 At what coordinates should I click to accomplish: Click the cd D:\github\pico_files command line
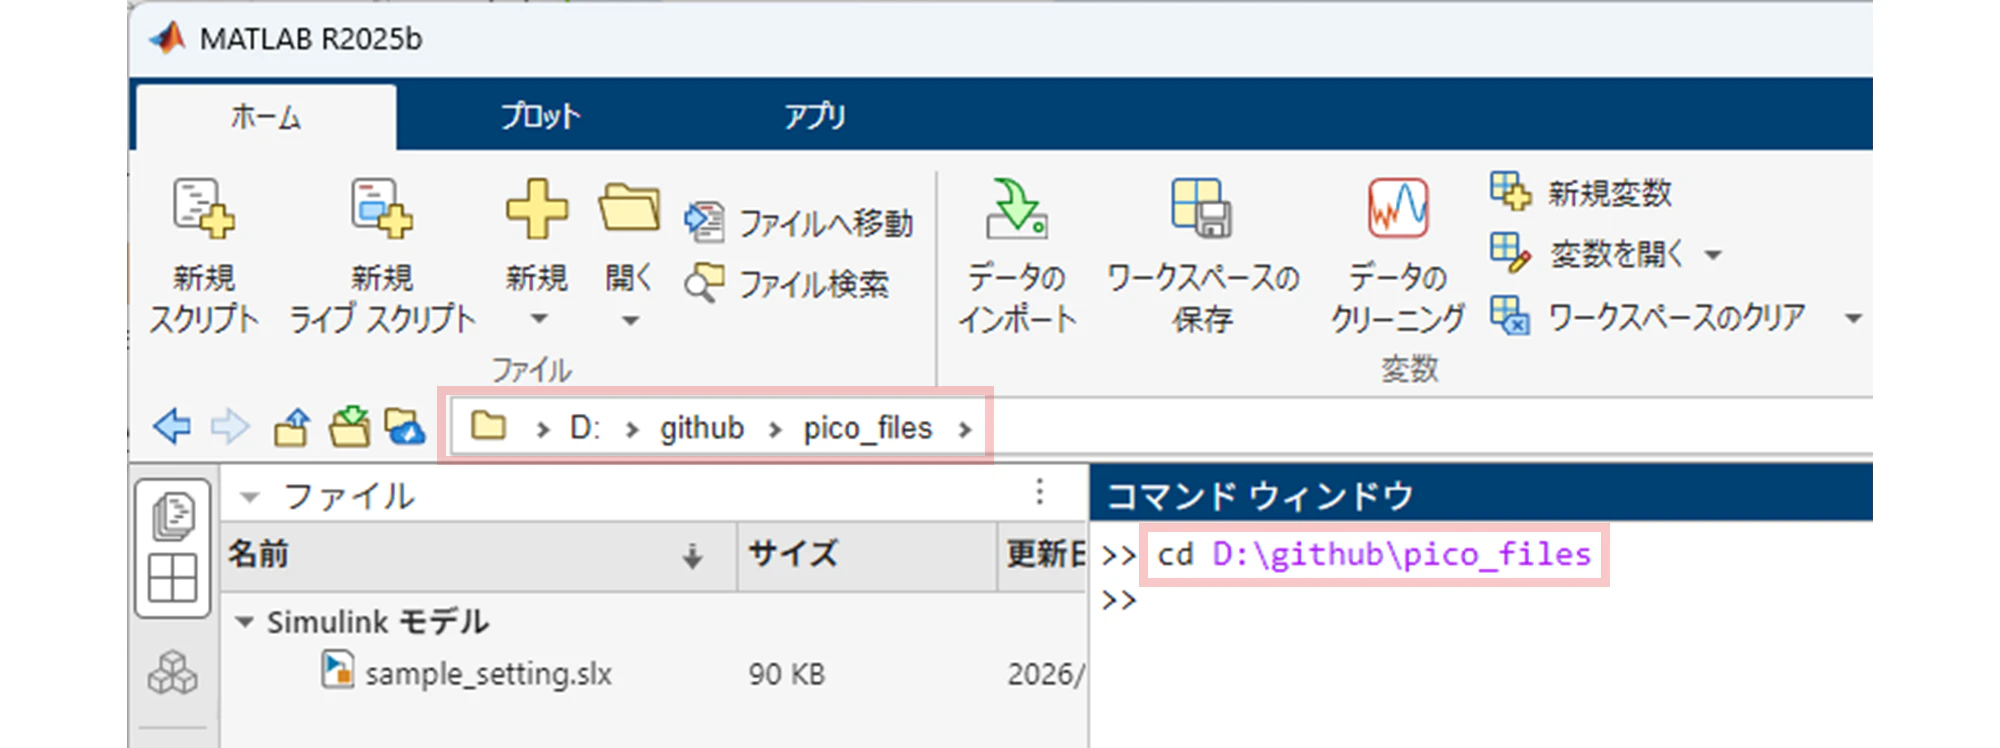[1374, 554]
